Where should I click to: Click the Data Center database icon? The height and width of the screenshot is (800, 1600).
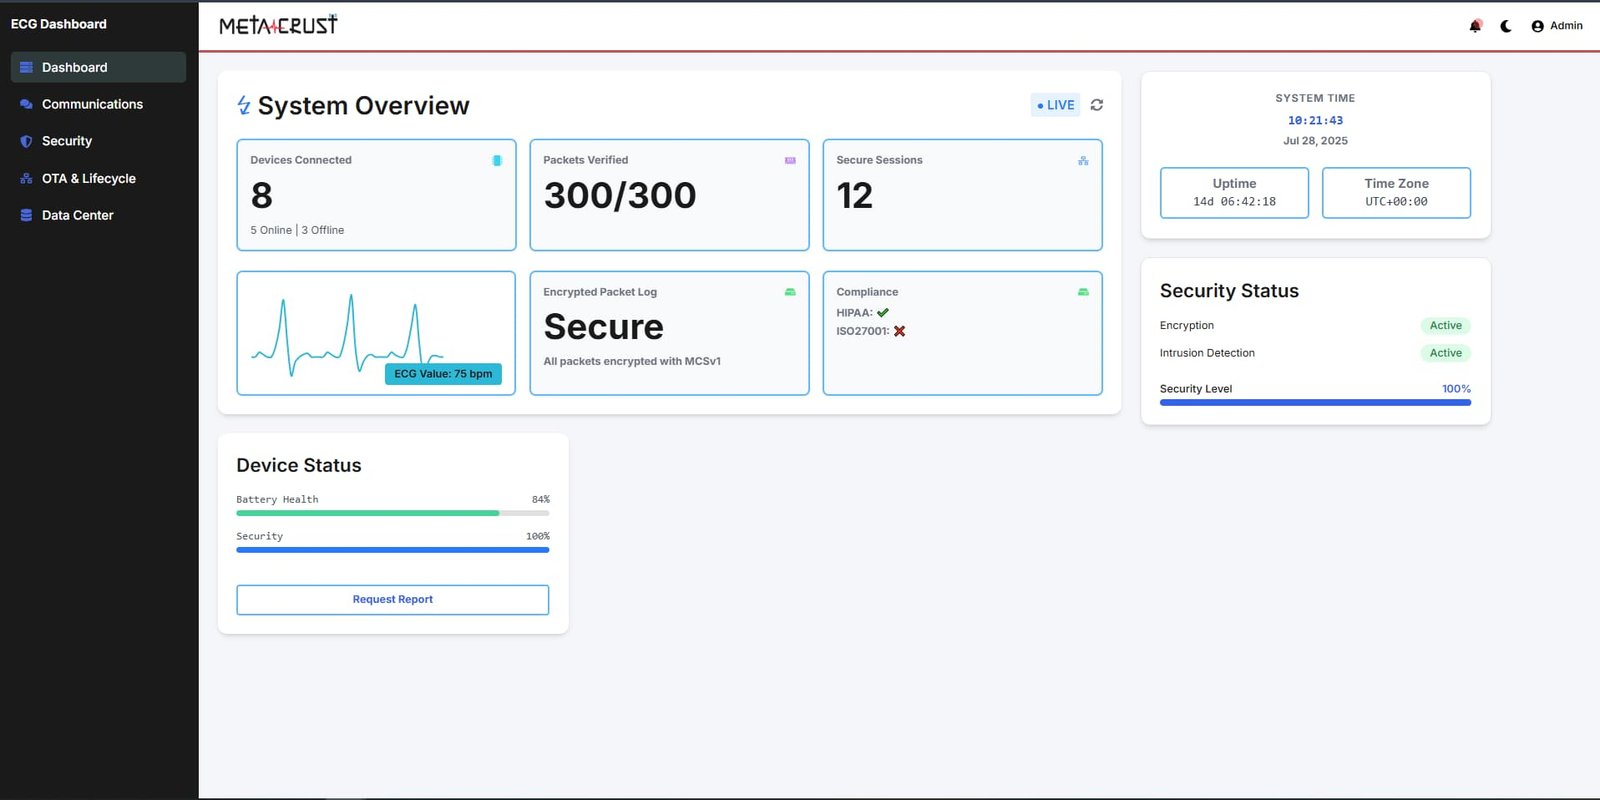[27, 215]
